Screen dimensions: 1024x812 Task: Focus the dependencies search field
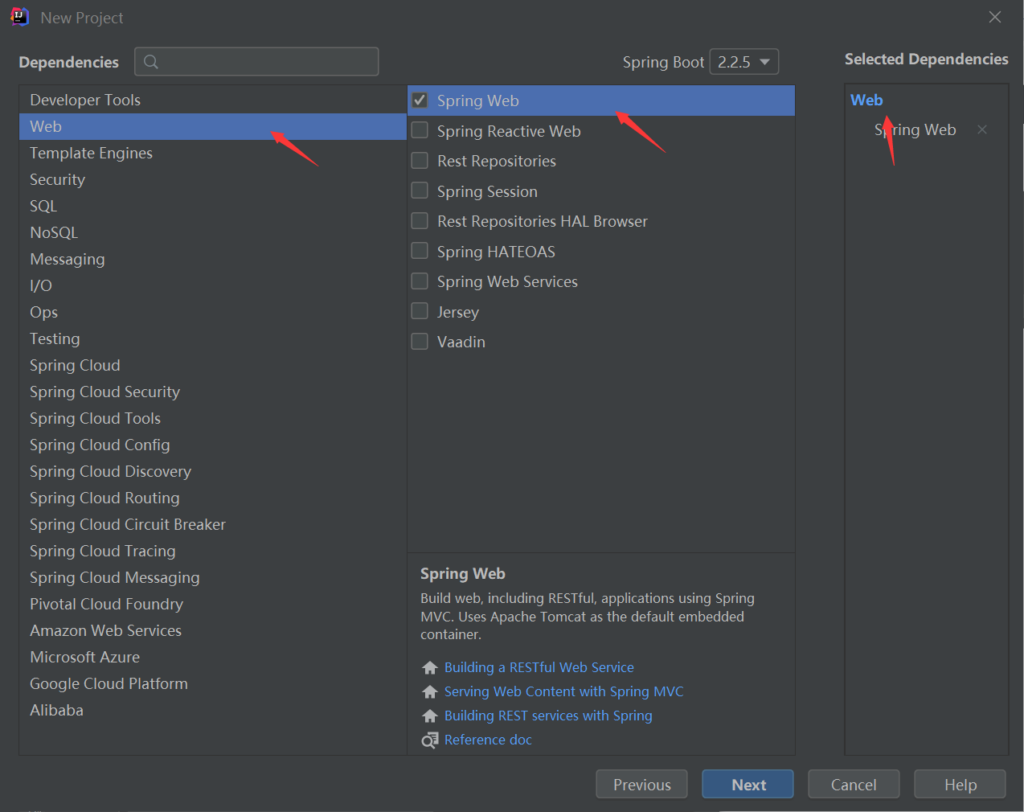(257, 61)
